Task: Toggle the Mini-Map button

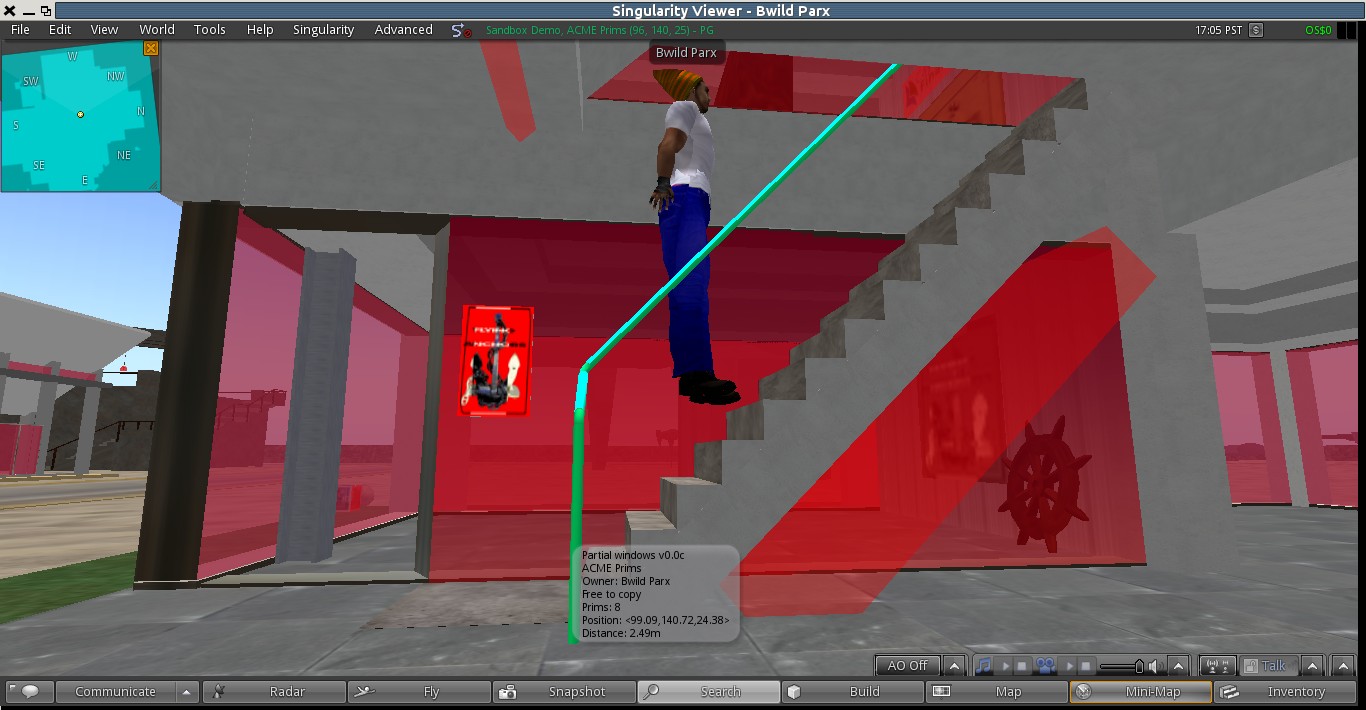Action: (1141, 691)
